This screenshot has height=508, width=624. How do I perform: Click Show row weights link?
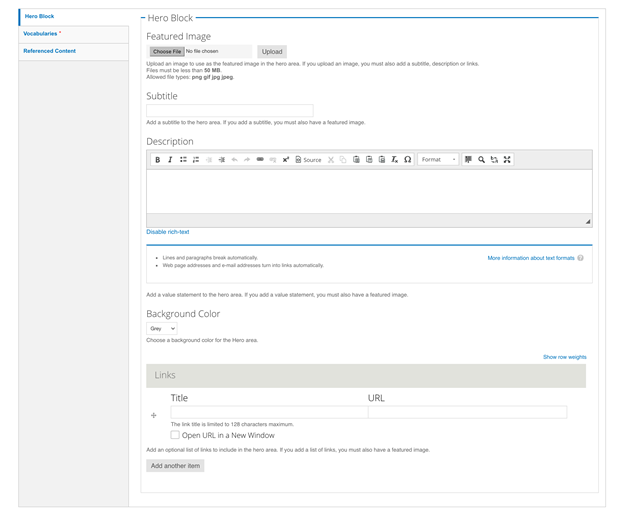[564, 357]
